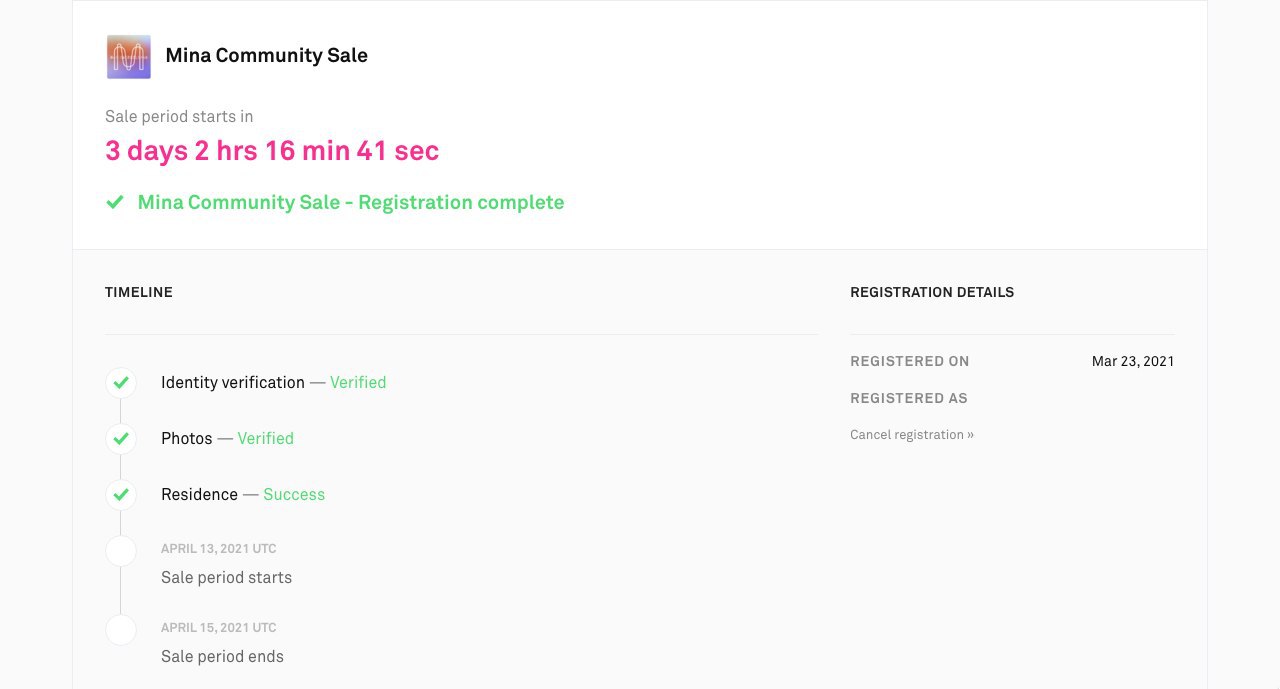The height and width of the screenshot is (689, 1280).
Task: Click the Sale period ends label
Action: click(x=222, y=657)
